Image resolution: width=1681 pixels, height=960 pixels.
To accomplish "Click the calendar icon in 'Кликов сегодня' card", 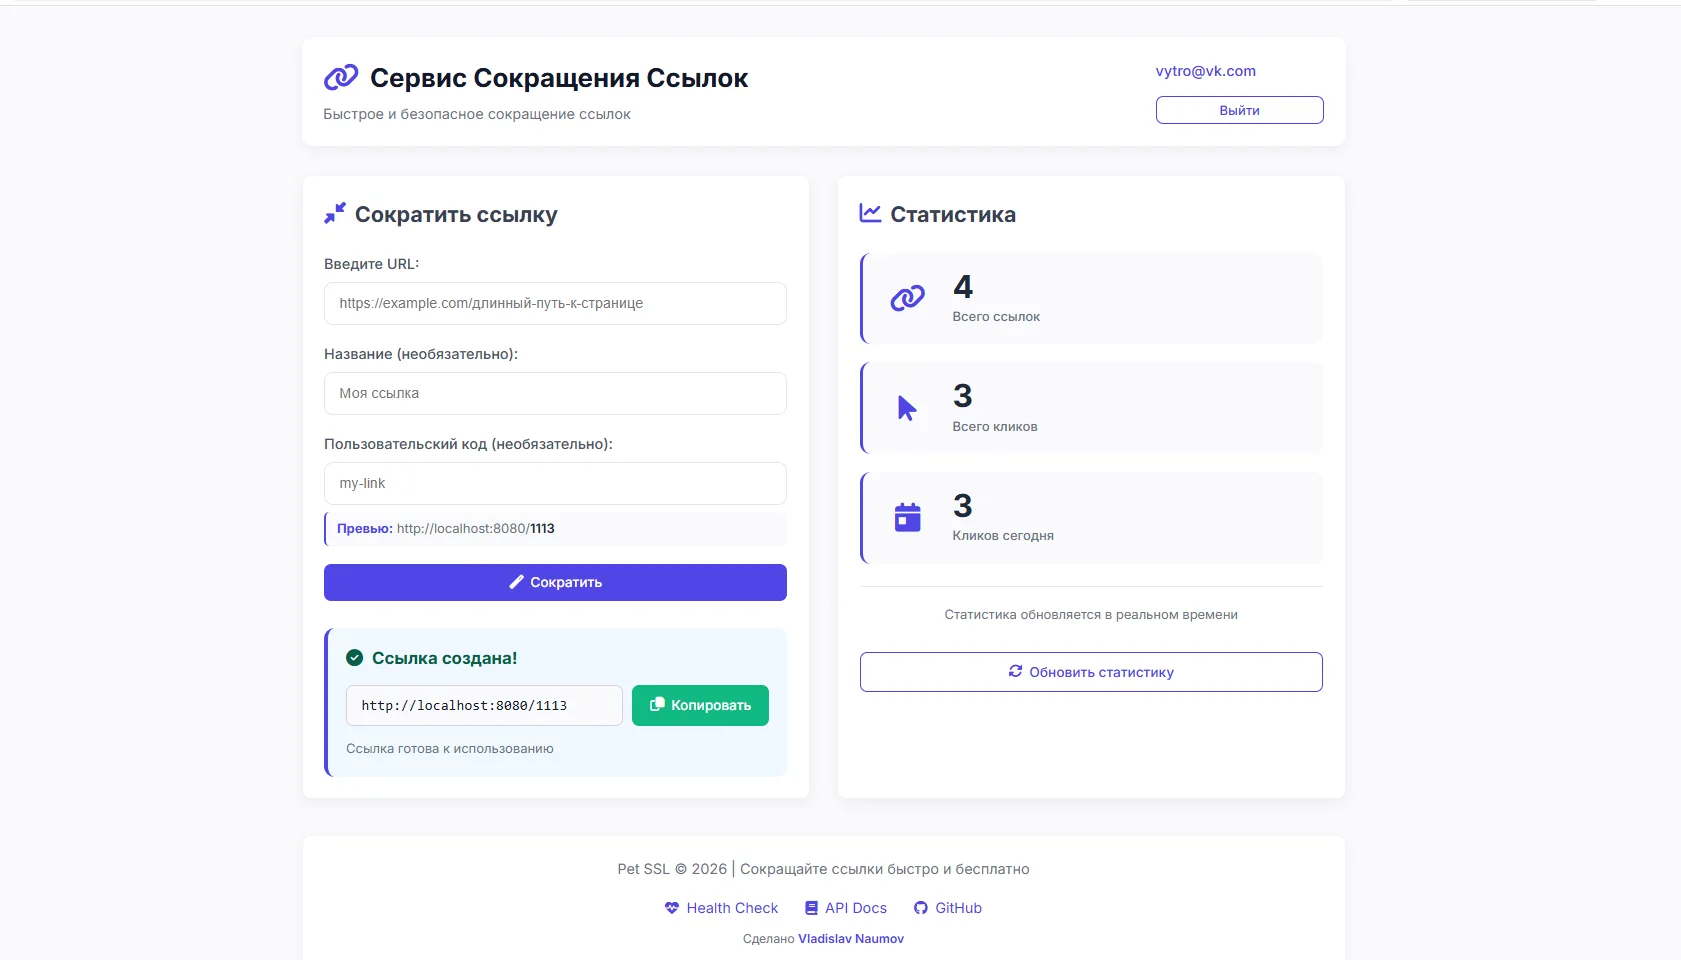I will [x=908, y=517].
